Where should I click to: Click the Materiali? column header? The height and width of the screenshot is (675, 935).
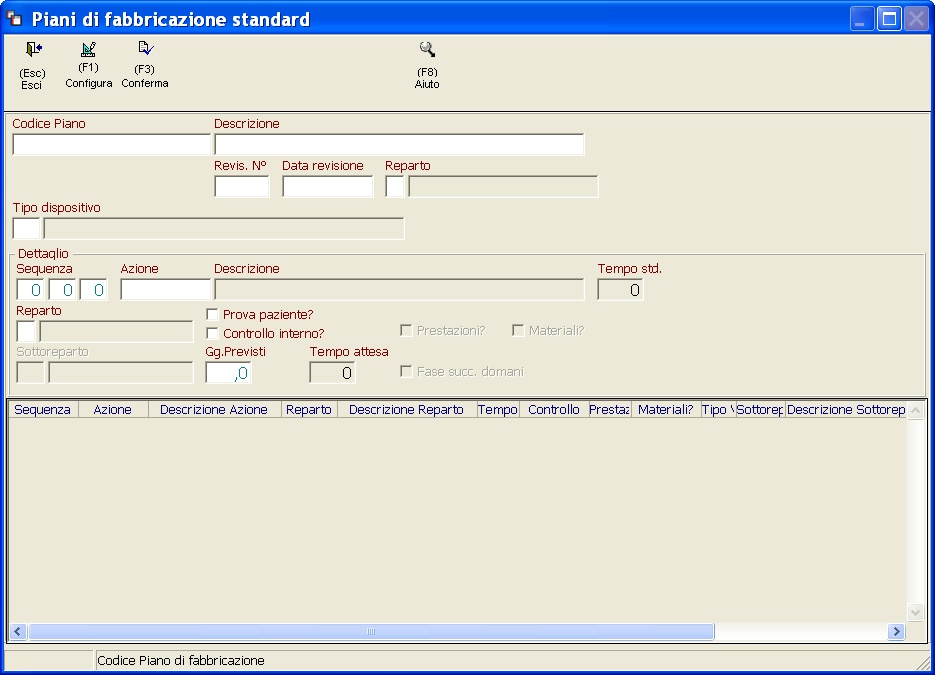click(666, 410)
